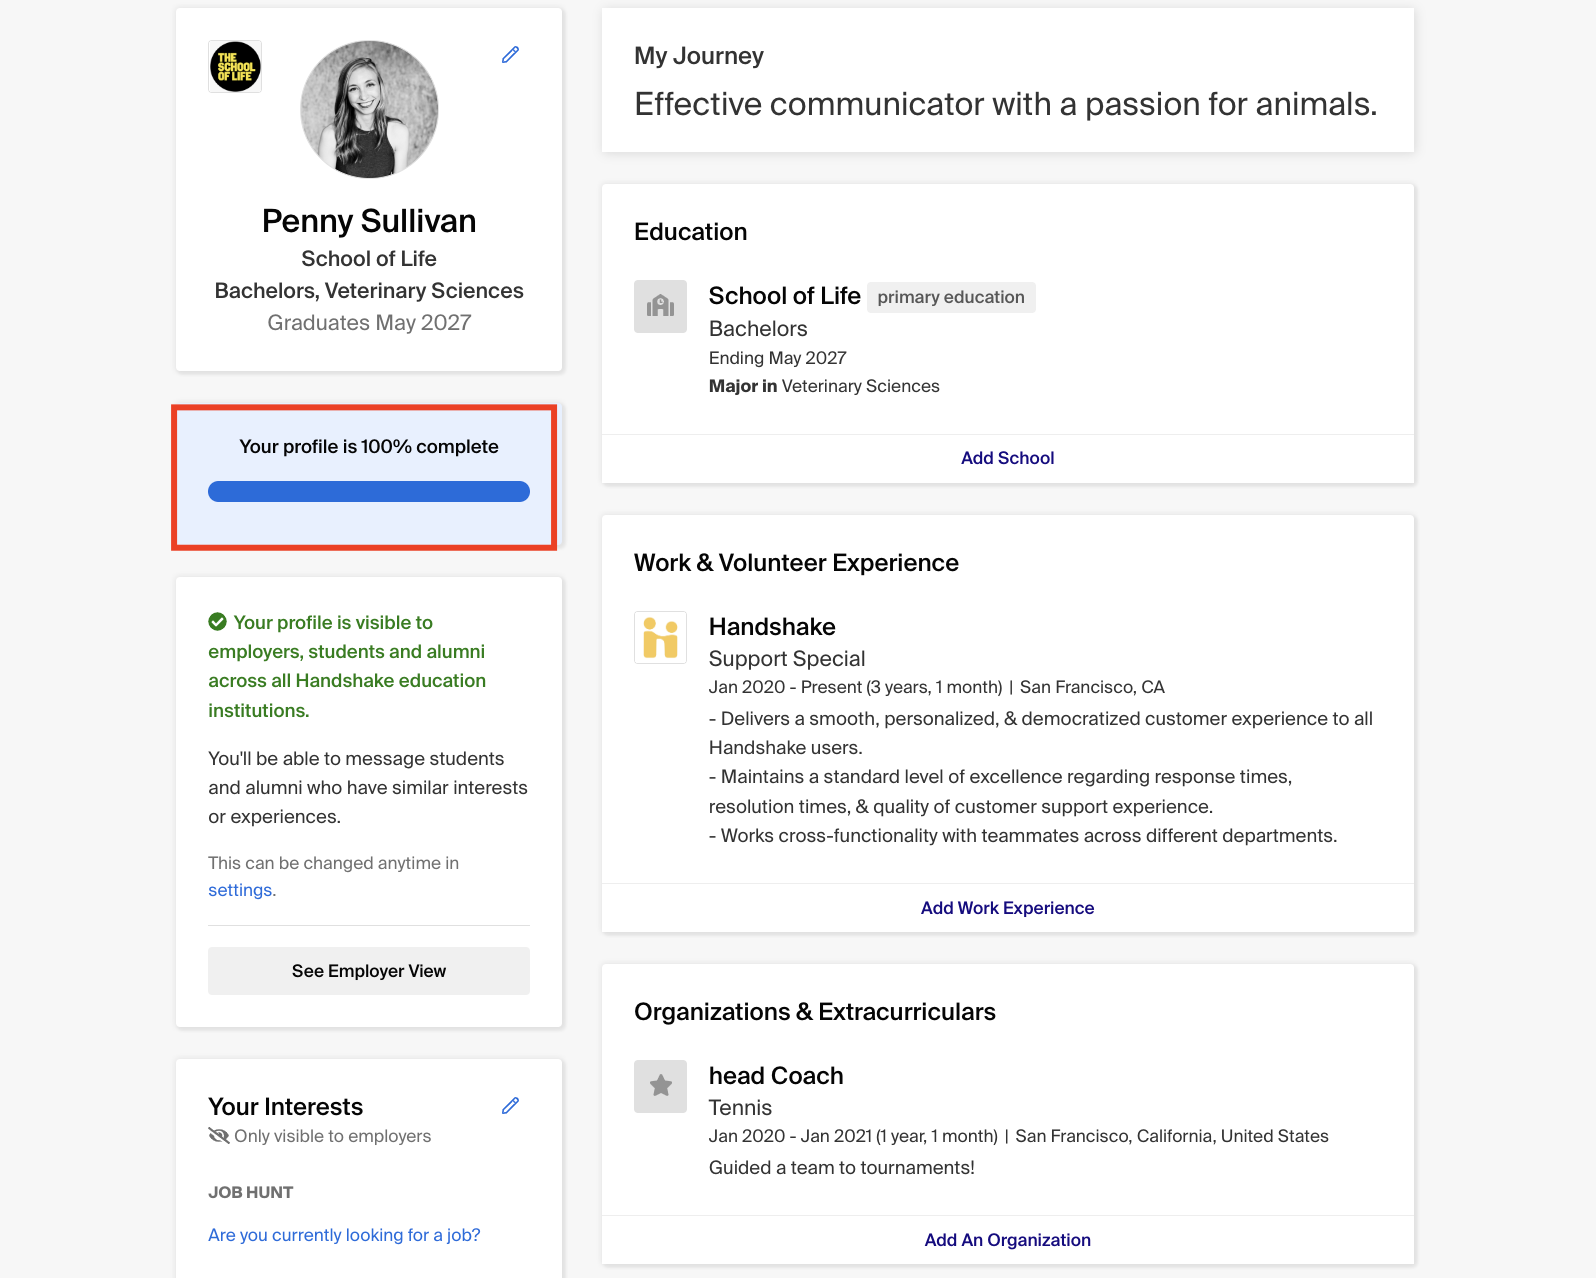Screen dimensions: 1596x1278
Task: Click the head Coach organization title
Action: (776, 1076)
